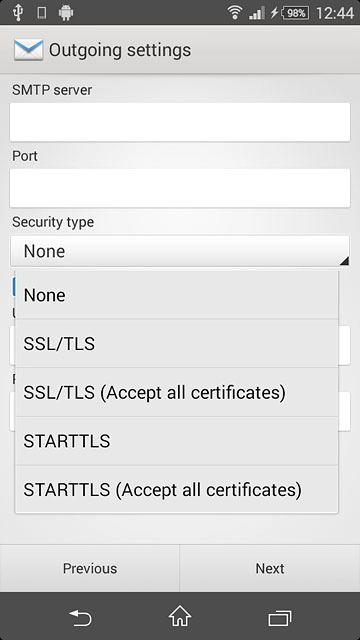
Task: Tap the Android back navigation icon
Action: 80,617
